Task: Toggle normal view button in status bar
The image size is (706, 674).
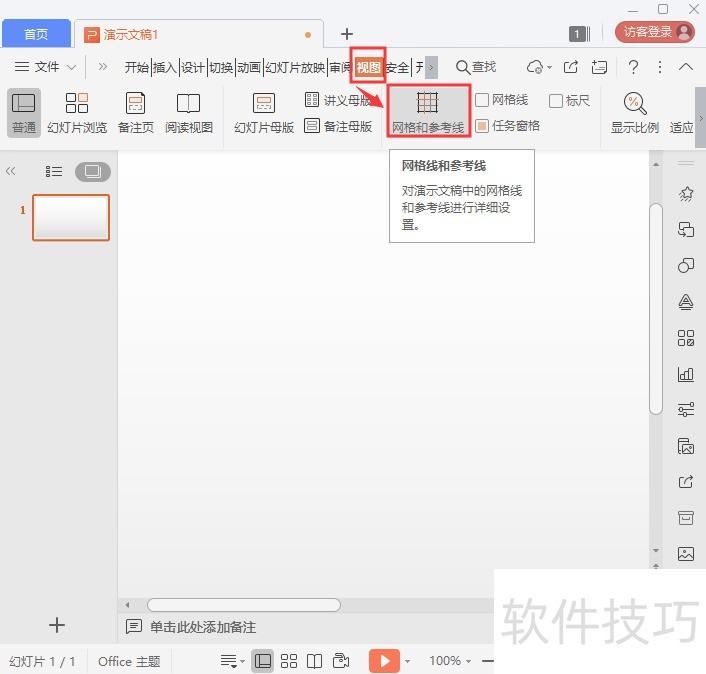Action: 262,661
